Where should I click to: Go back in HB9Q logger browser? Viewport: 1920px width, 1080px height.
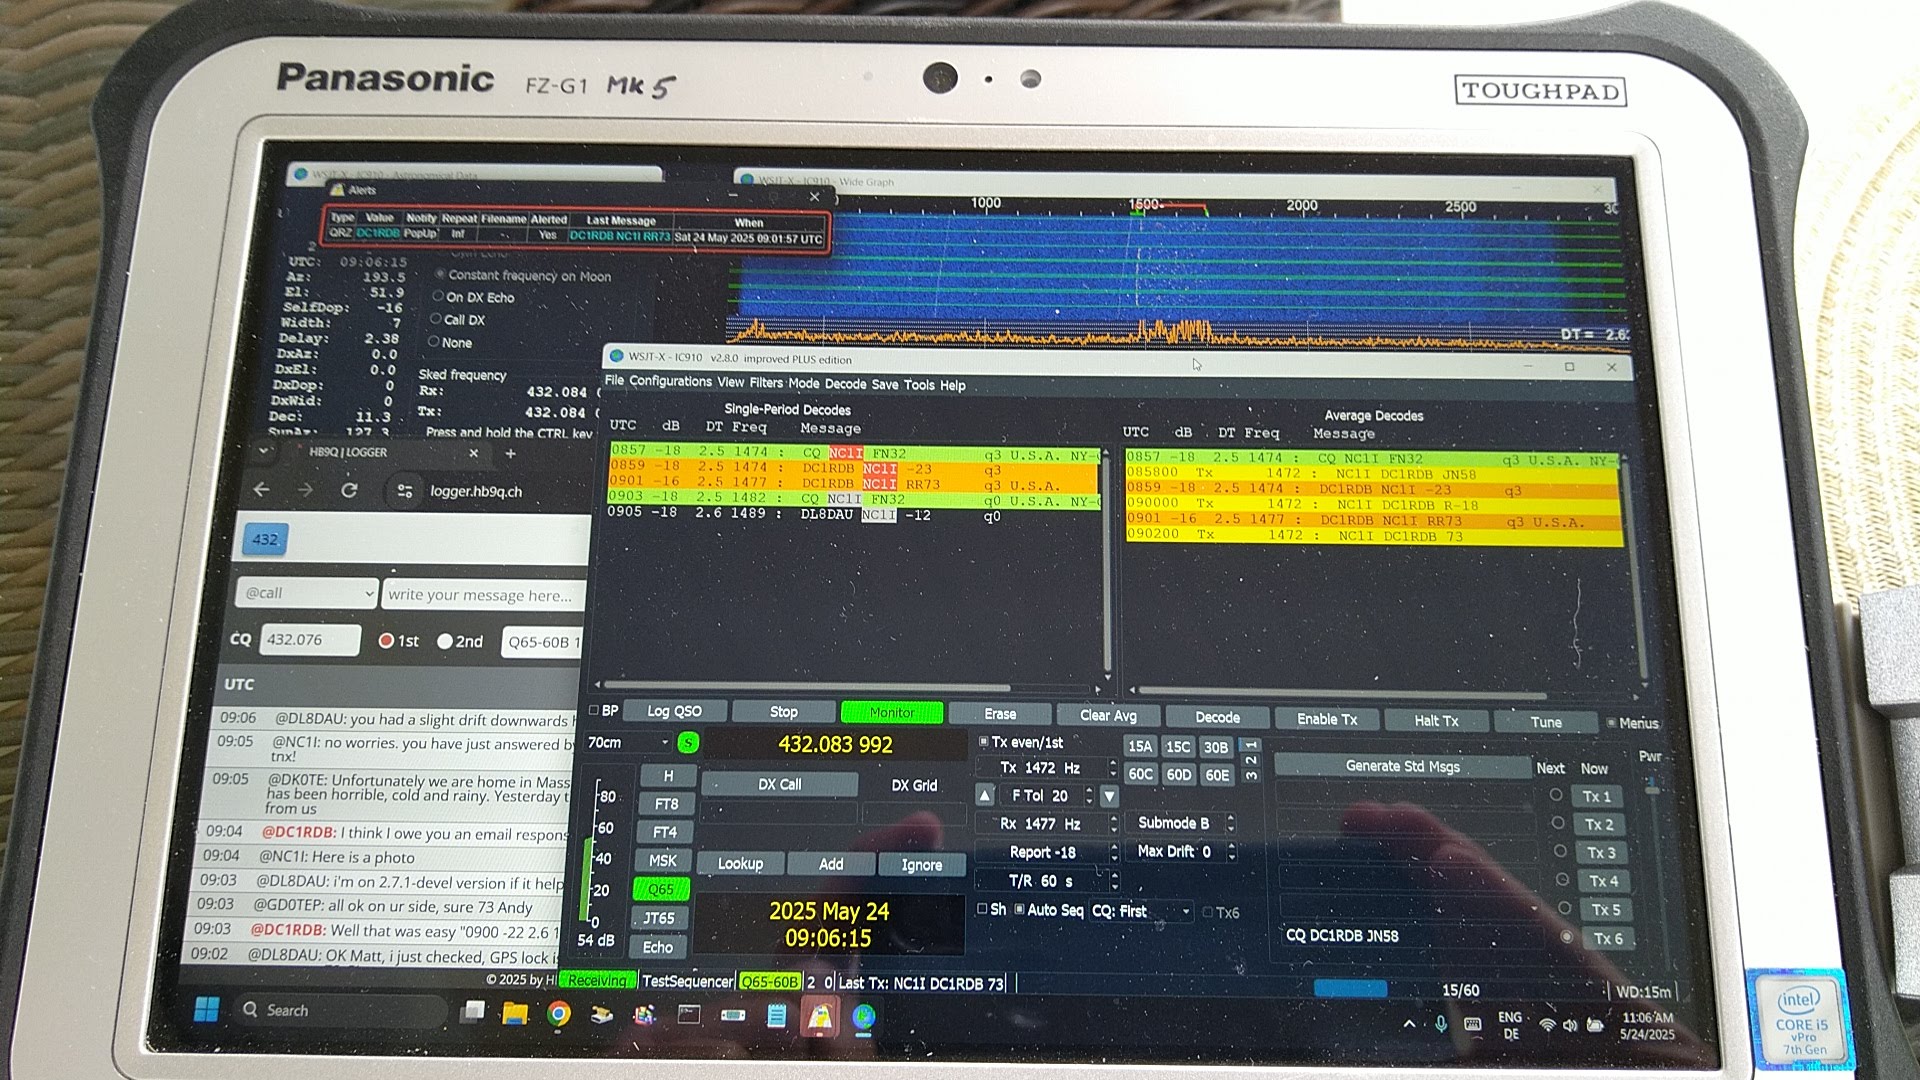pyautogui.click(x=262, y=490)
